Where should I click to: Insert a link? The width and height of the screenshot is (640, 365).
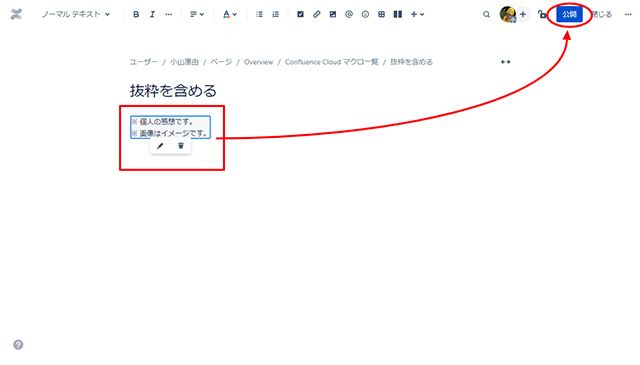[317, 14]
